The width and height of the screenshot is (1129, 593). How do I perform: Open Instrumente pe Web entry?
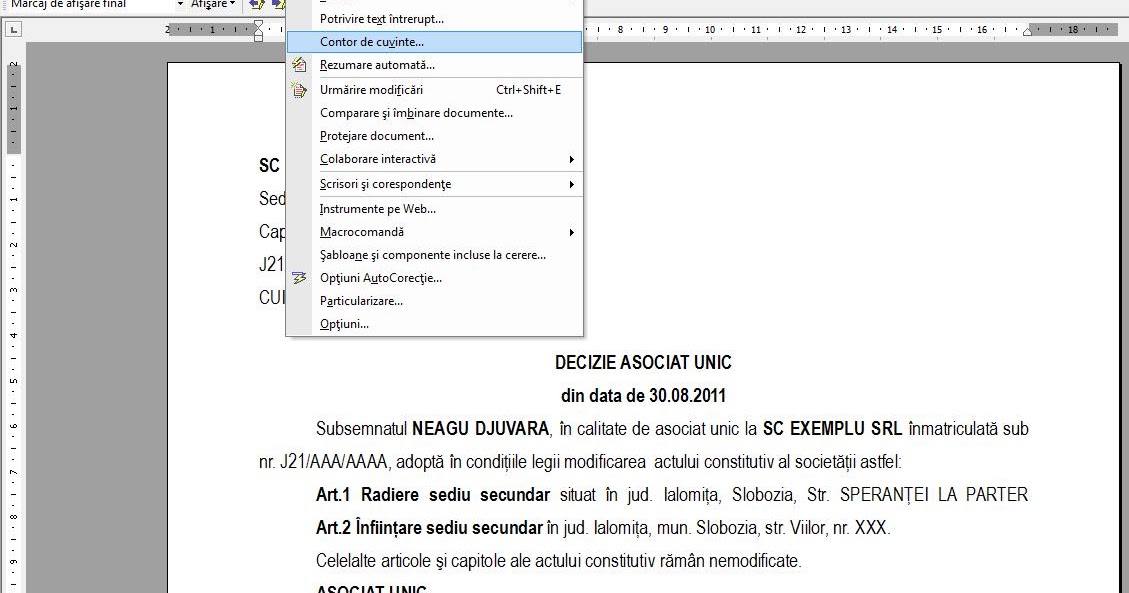click(x=434, y=209)
